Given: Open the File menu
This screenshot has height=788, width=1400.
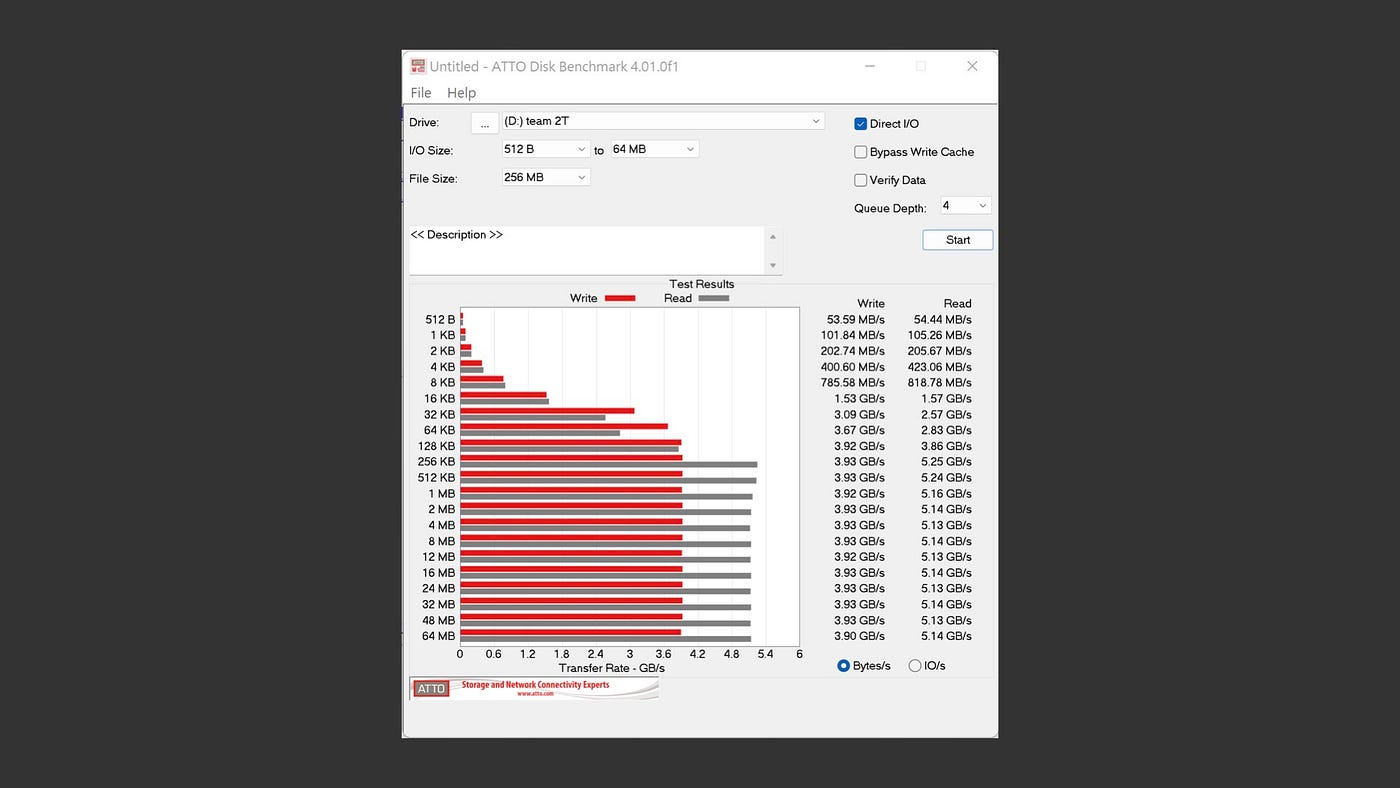Looking at the screenshot, I should (421, 93).
